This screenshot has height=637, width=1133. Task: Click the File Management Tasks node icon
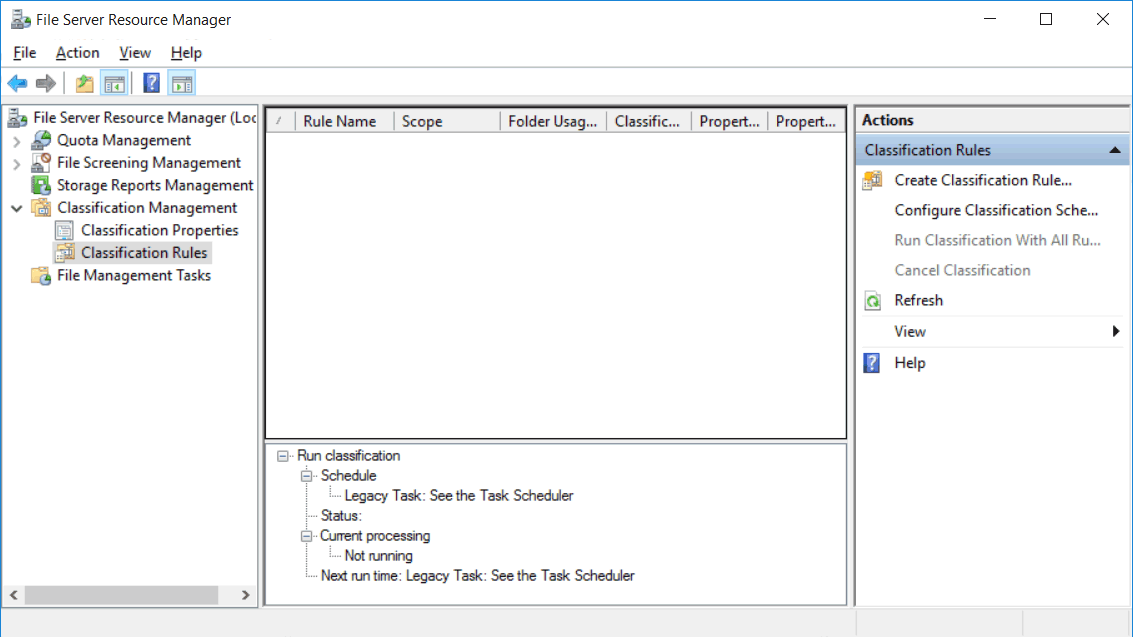pyautogui.click(x=41, y=276)
